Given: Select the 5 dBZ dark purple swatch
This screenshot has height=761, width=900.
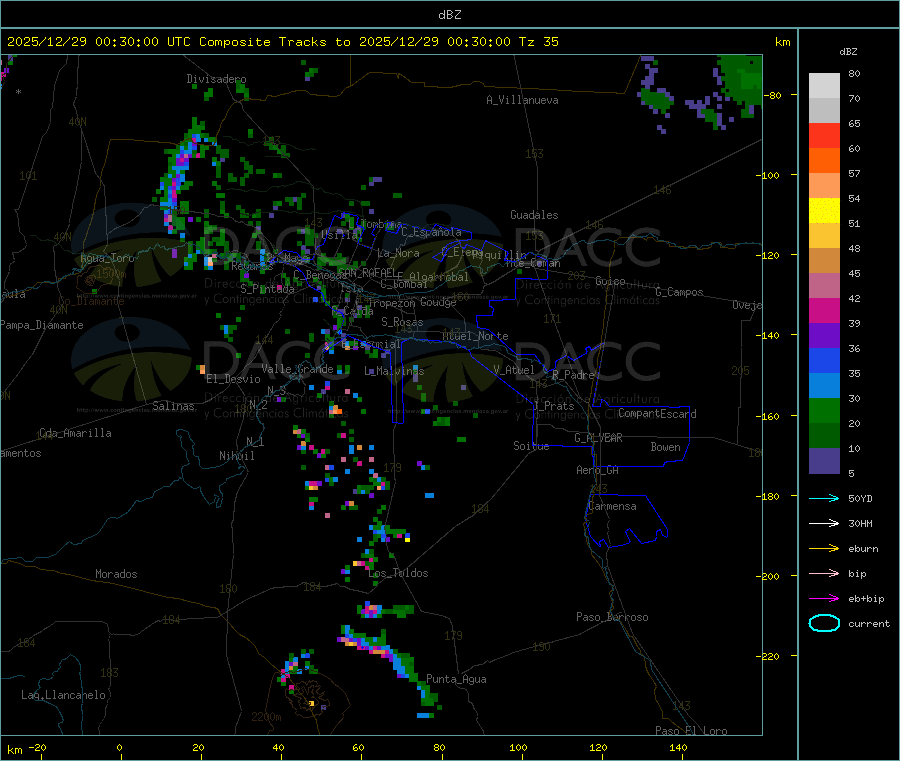Looking at the screenshot, I should 824,461.
